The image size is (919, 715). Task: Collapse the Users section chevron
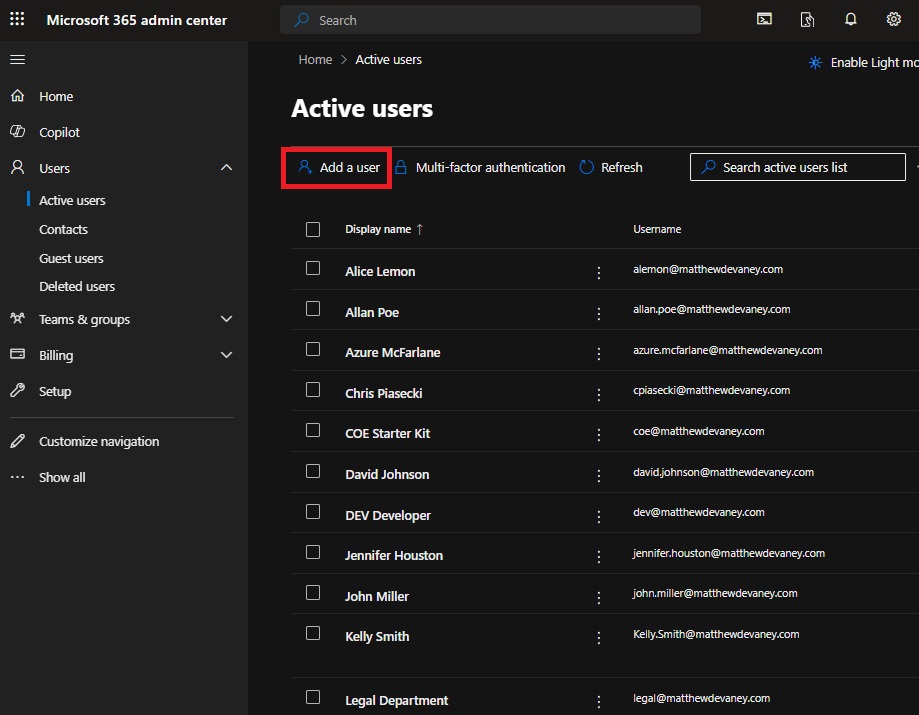(x=226, y=168)
